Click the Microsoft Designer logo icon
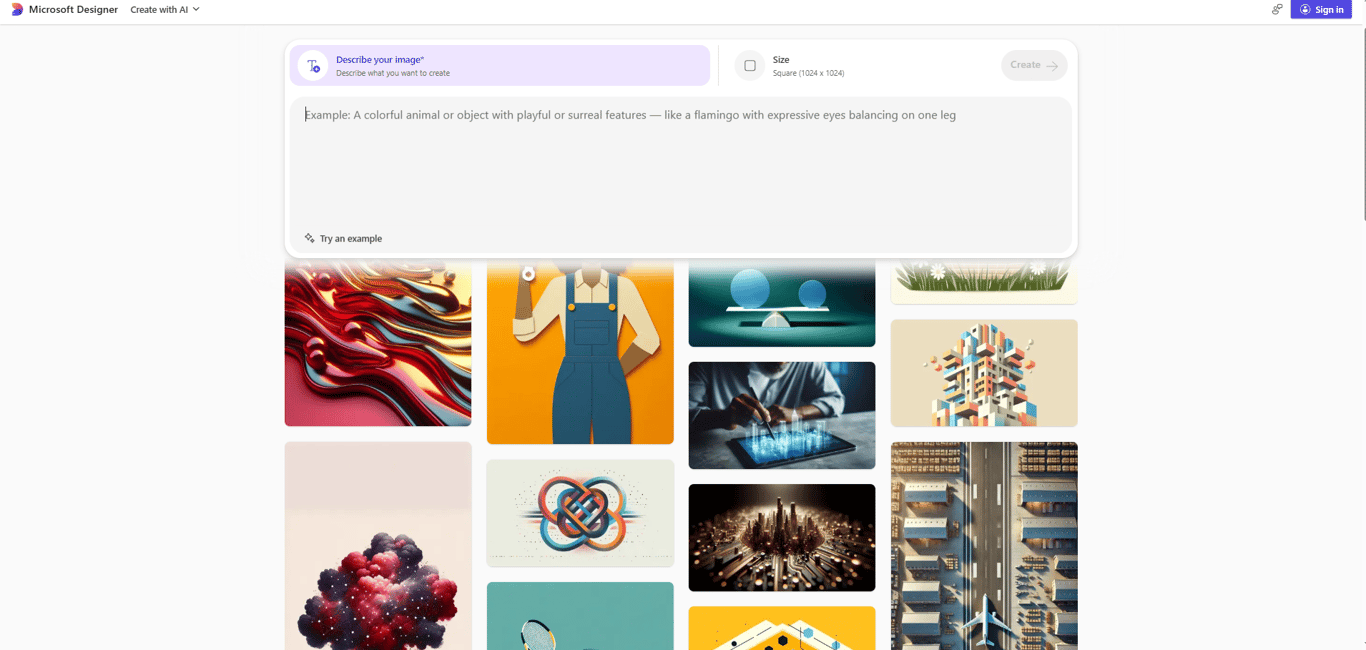 tap(16, 10)
